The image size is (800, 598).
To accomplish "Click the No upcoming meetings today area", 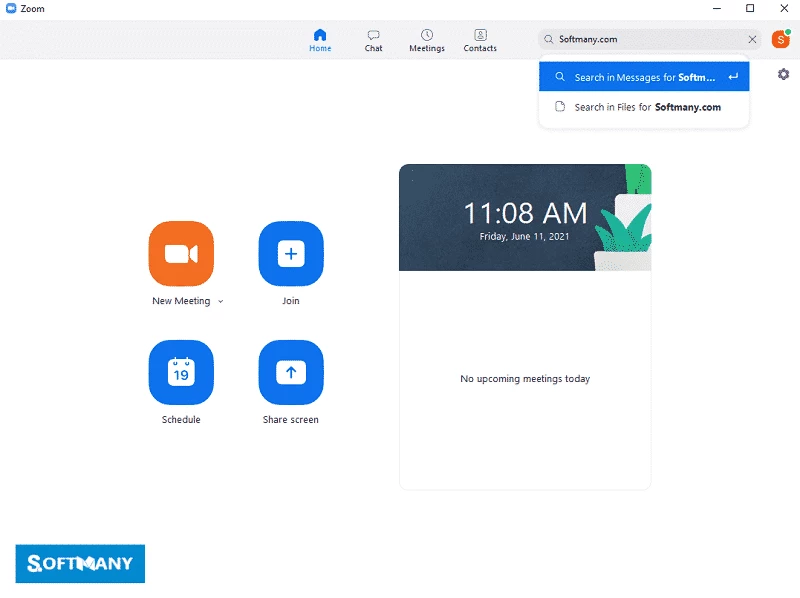I will [x=525, y=379].
